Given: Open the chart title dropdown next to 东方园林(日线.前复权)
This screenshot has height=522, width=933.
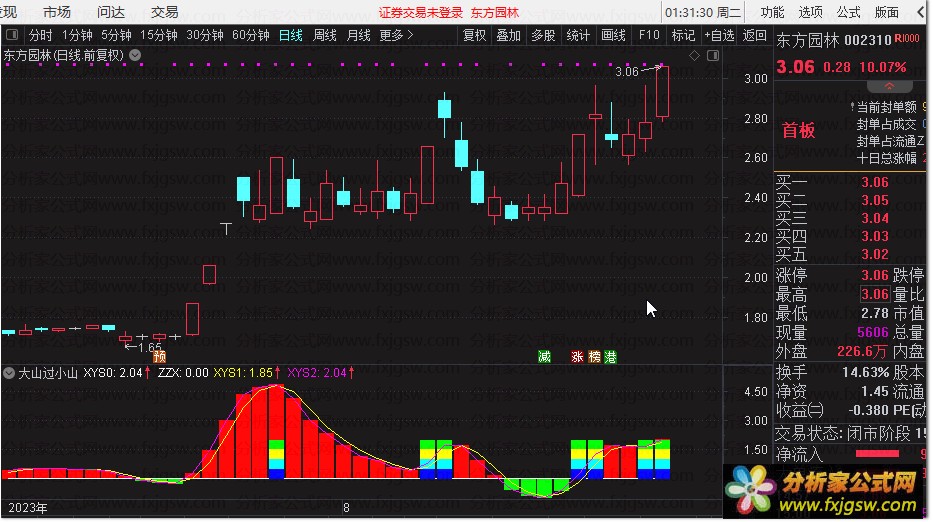Looking at the screenshot, I should (135, 55).
